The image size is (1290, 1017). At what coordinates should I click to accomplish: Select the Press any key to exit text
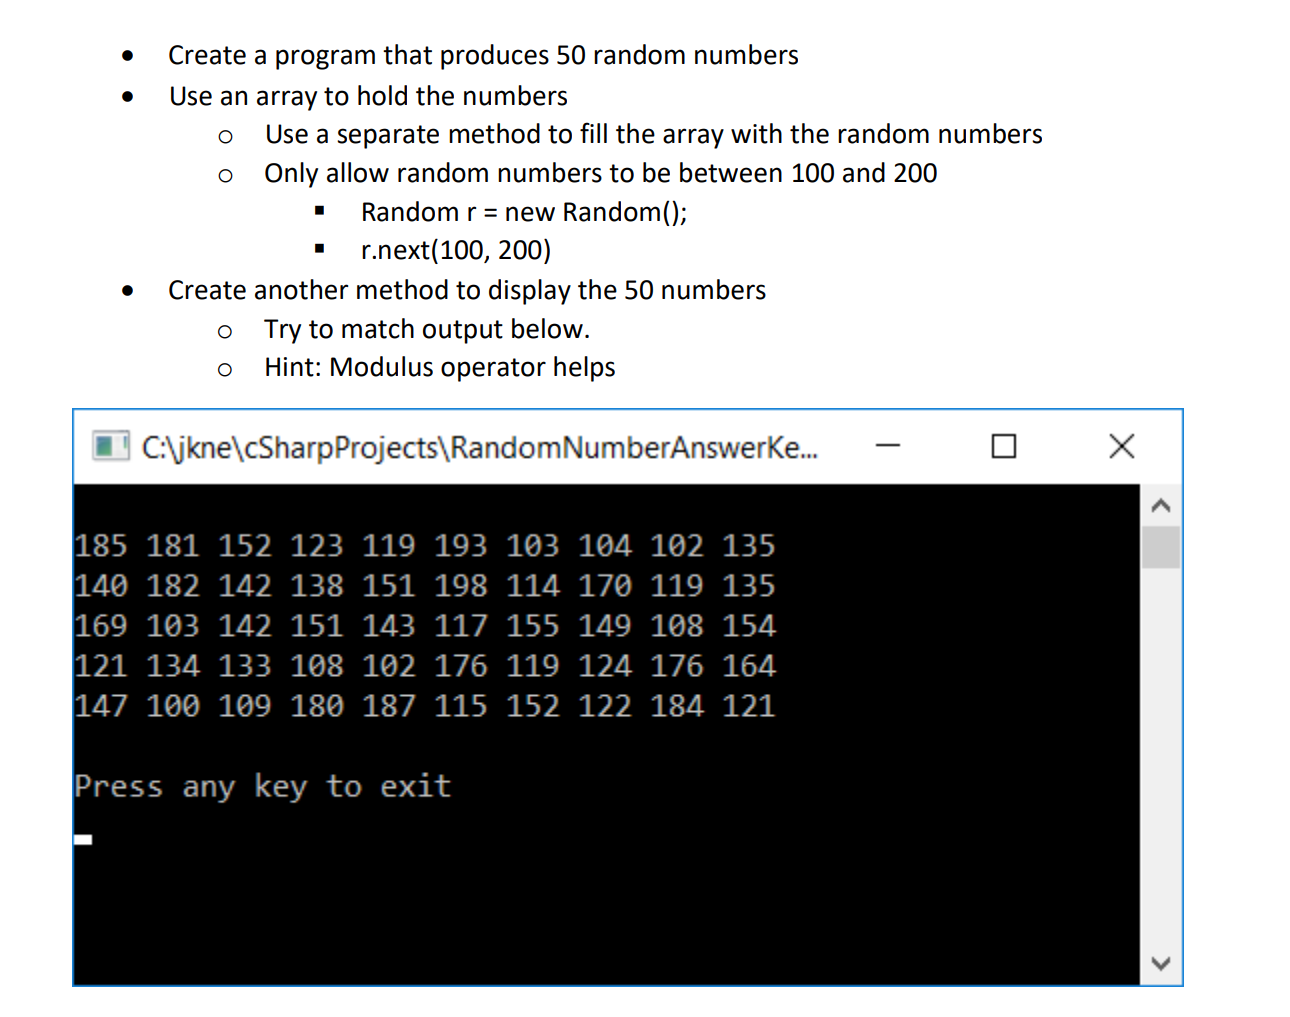pos(262,787)
